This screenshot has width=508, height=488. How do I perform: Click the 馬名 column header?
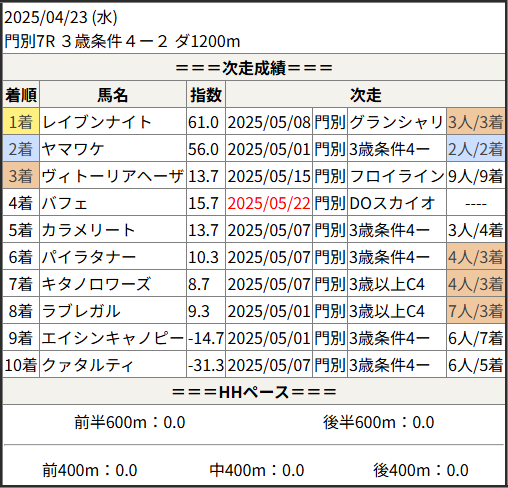[x=113, y=95]
